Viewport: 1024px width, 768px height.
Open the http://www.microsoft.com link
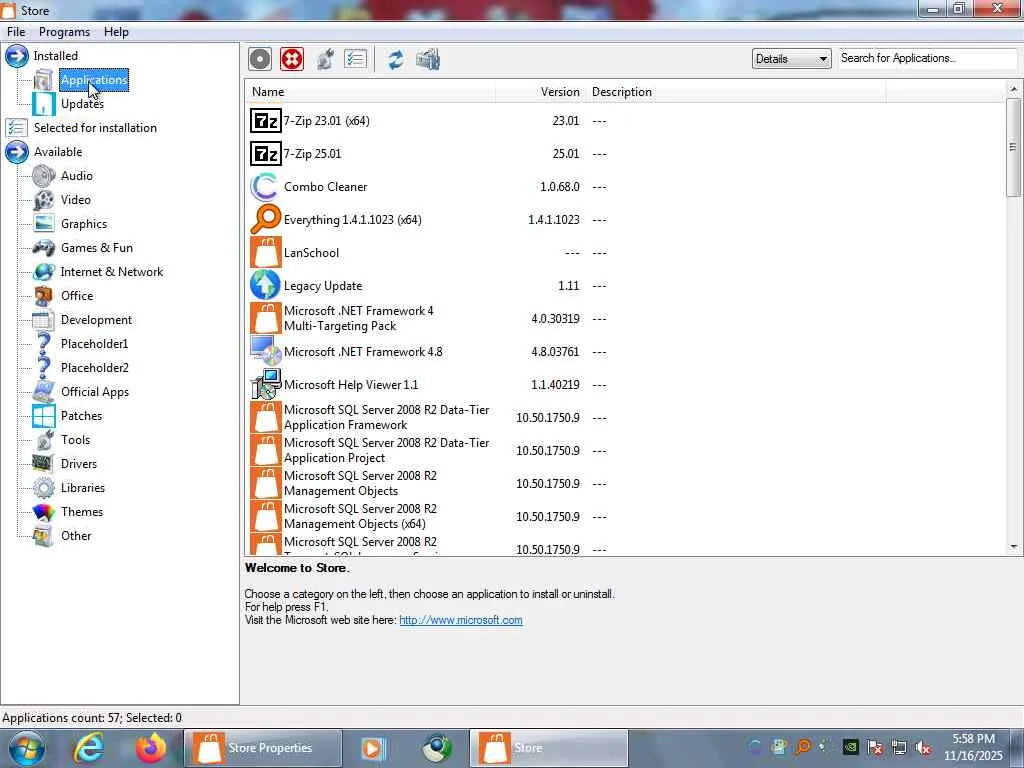pyautogui.click(x=460, y=620)
